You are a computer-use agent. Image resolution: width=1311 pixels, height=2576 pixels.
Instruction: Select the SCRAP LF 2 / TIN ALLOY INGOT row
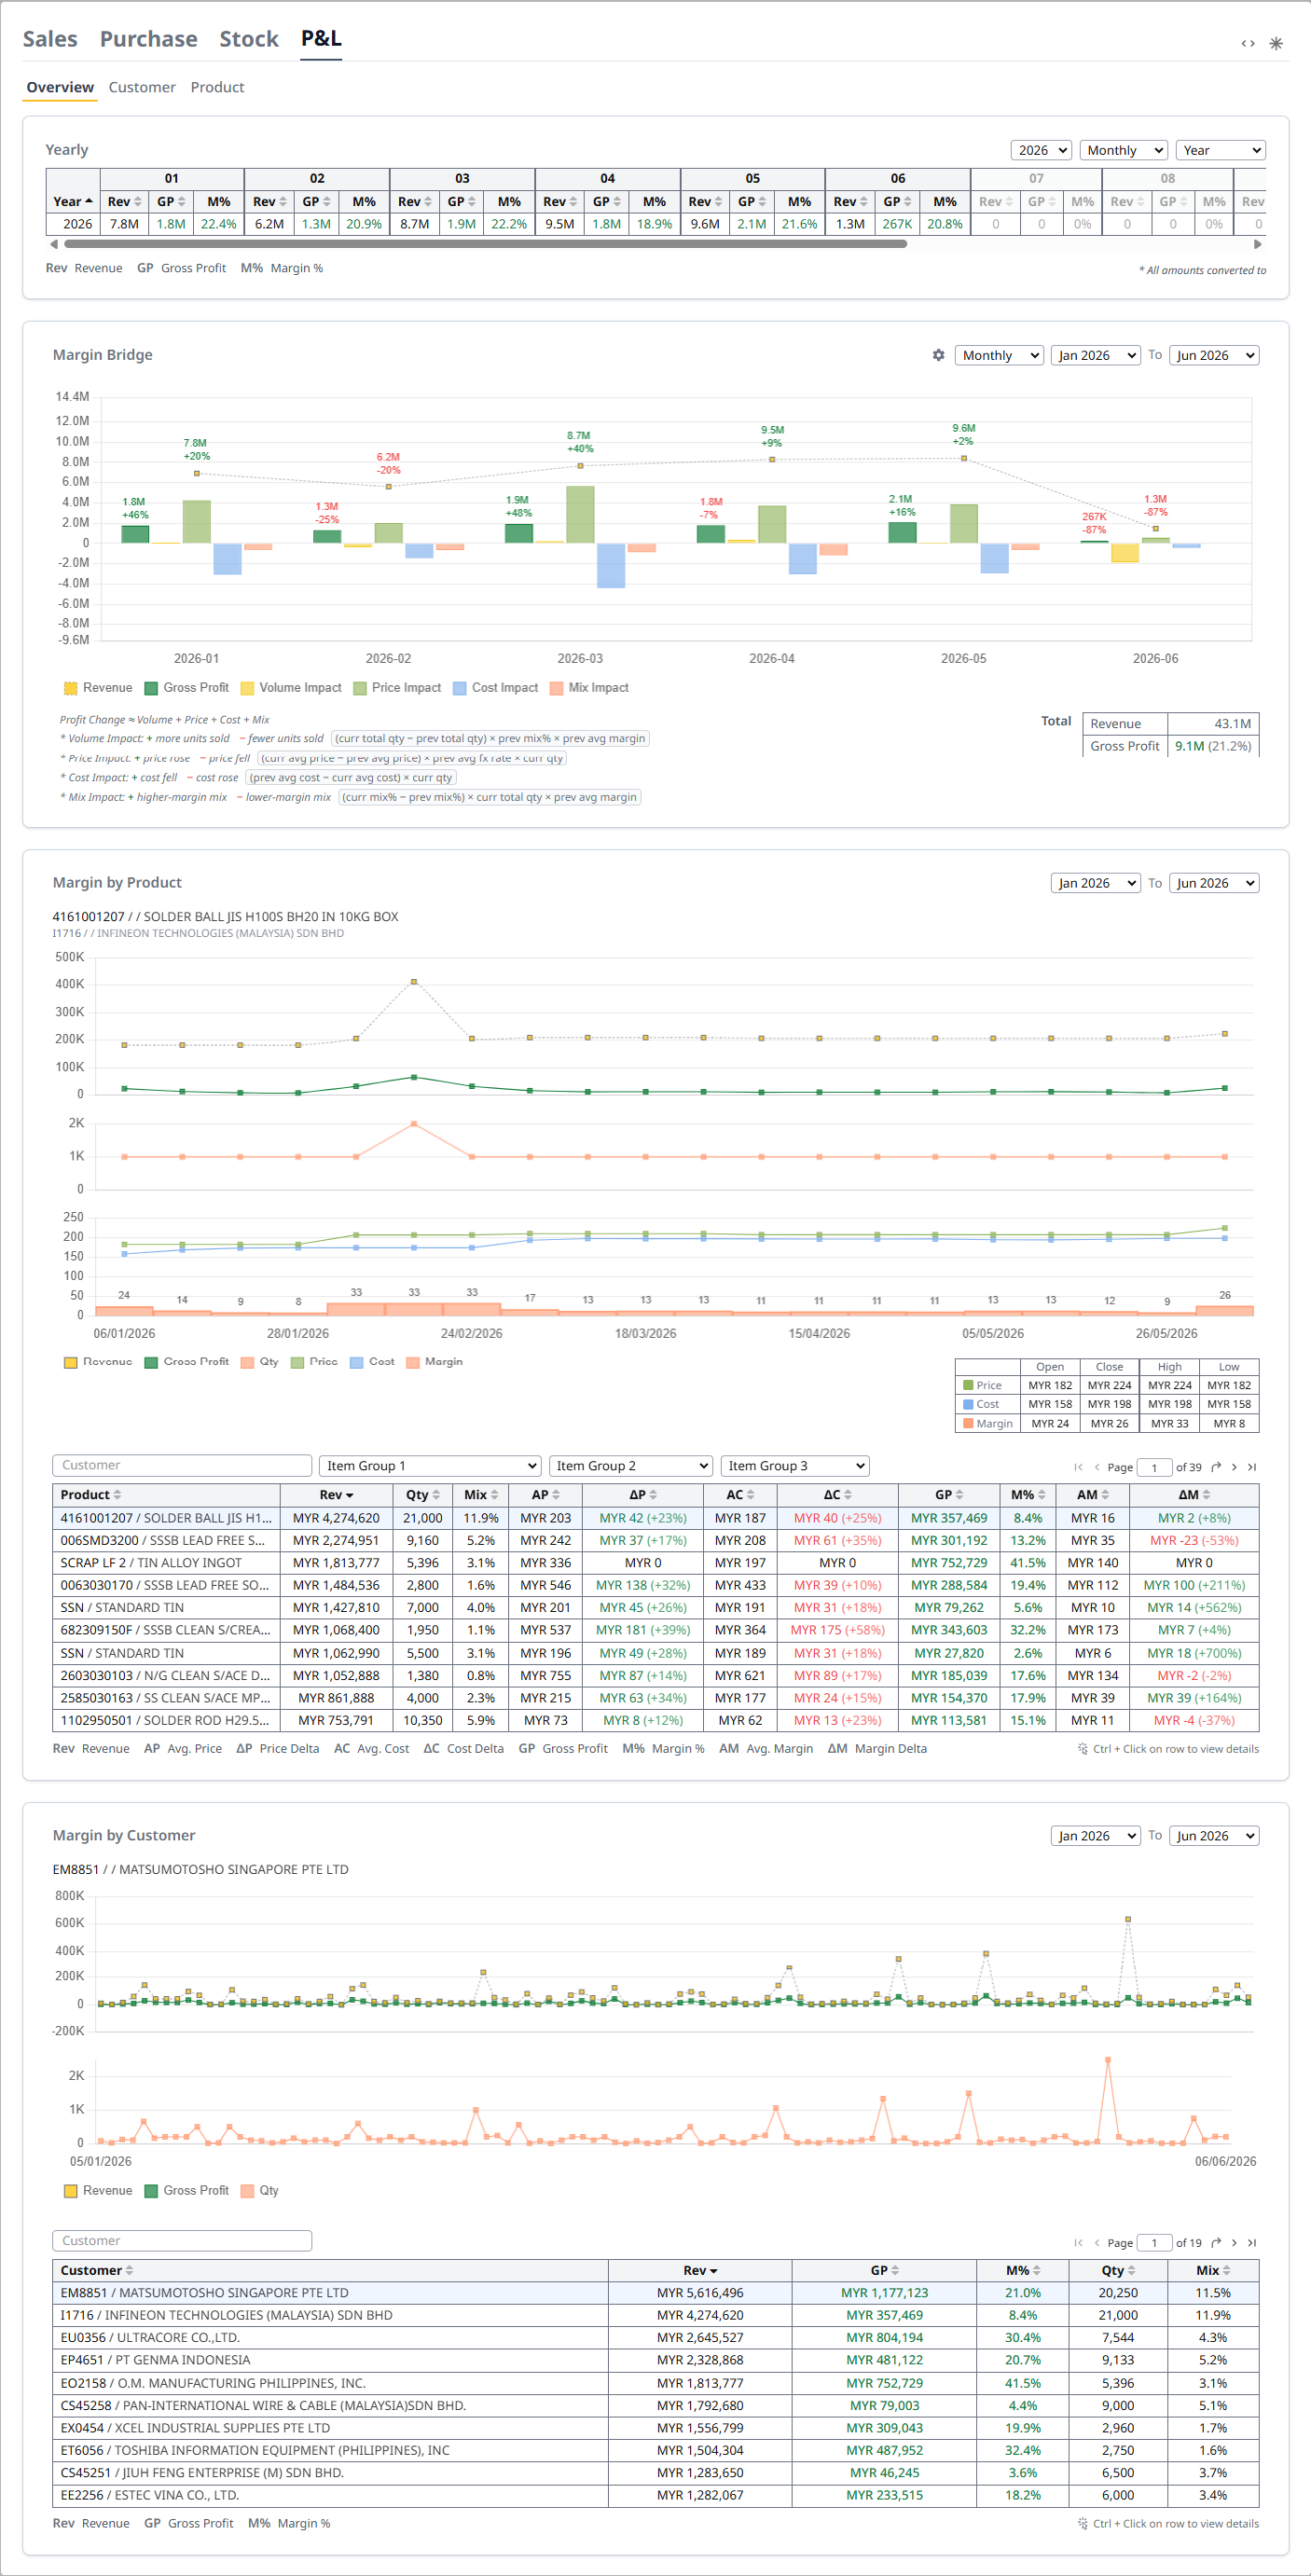(x=655, y=1562)
